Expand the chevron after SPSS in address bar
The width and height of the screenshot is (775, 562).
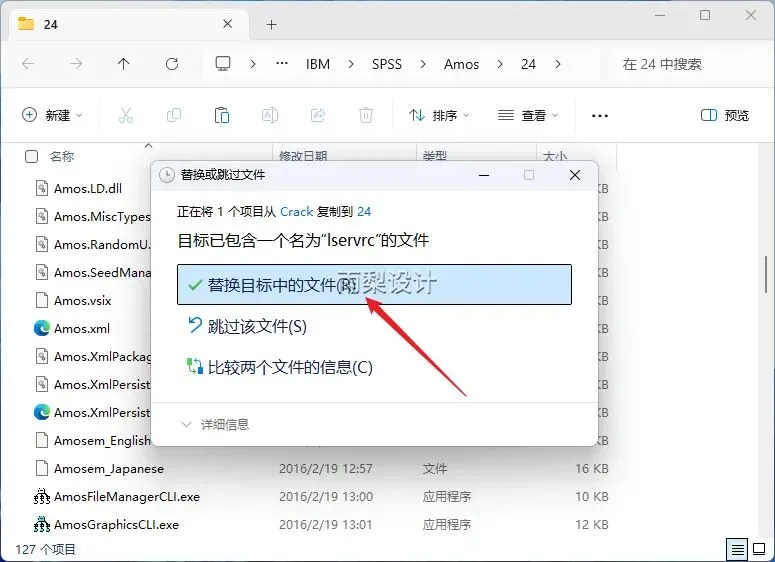point(423,64)
